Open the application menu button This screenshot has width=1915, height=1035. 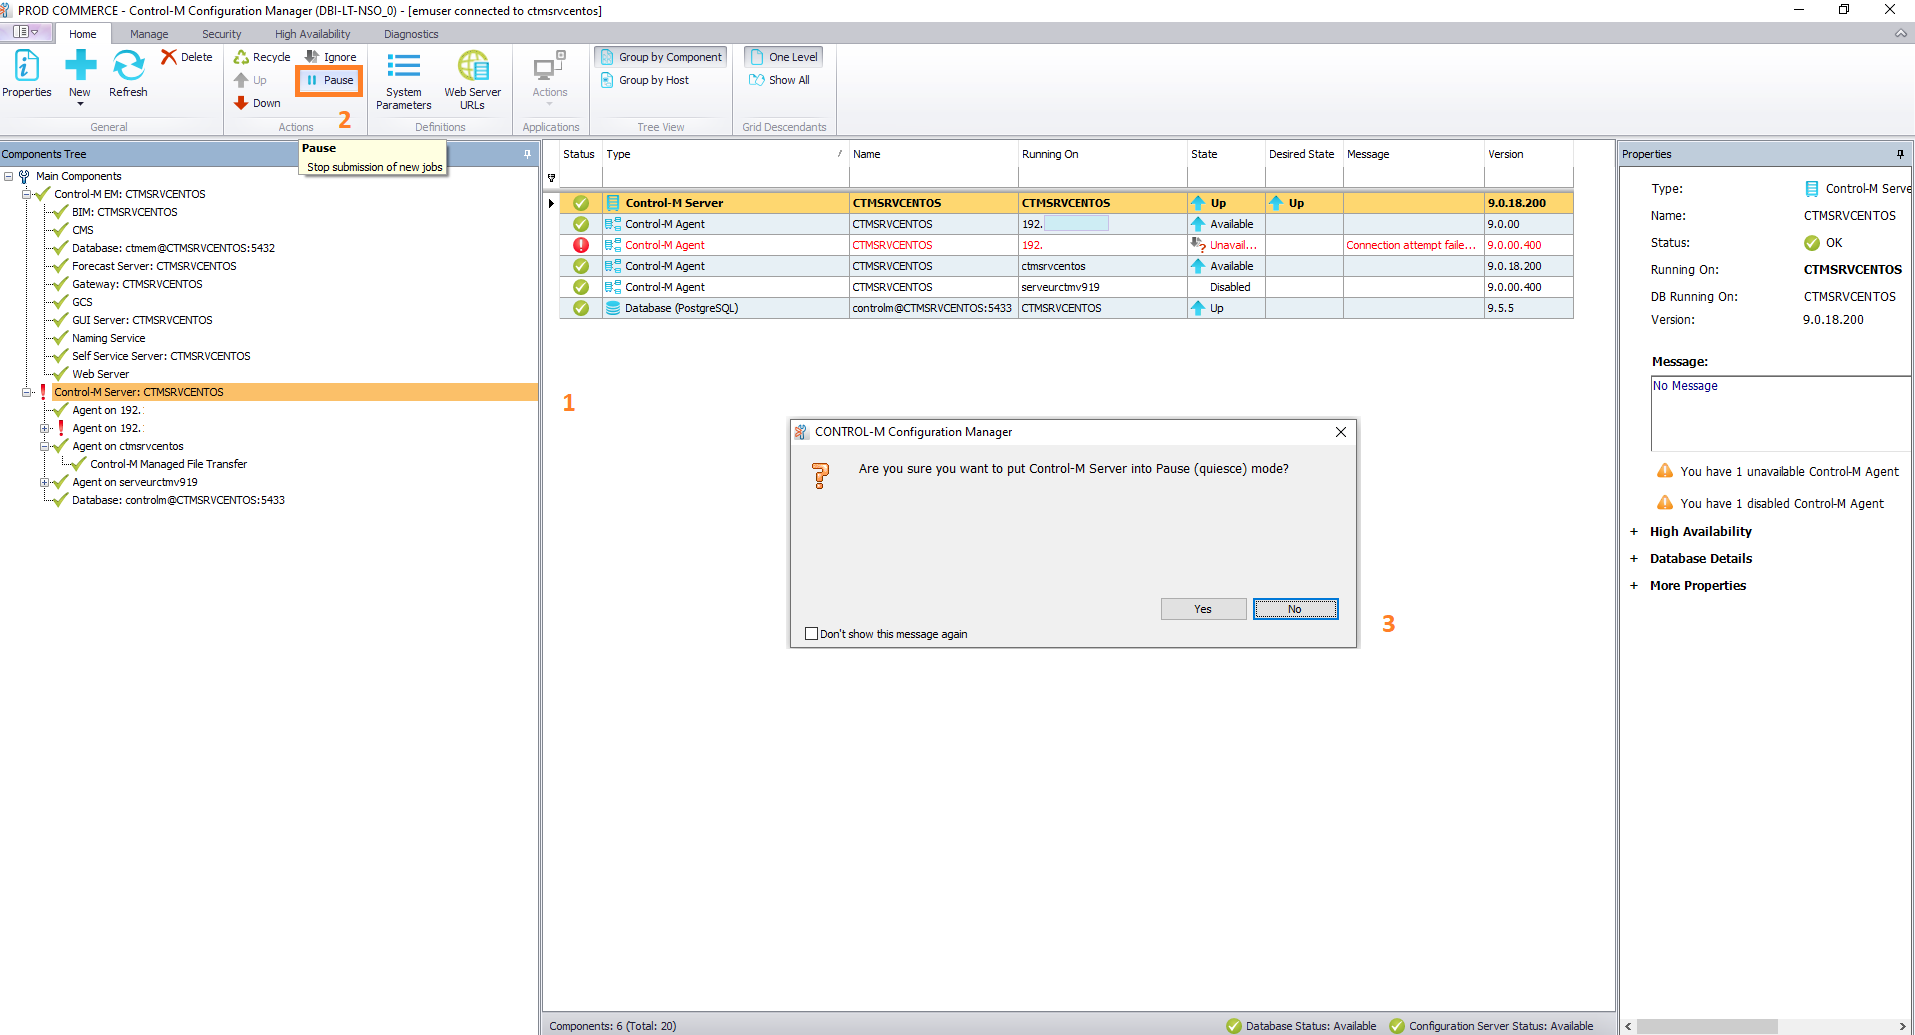pyautogui.click(x=26, y=32)
